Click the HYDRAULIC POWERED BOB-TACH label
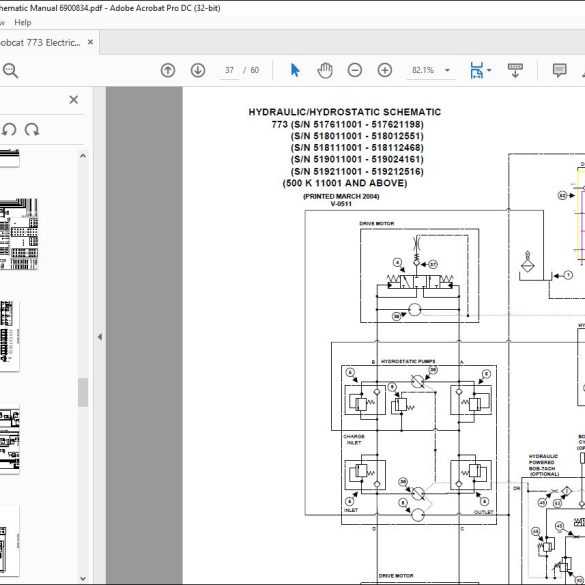Image resolution: width=585 pixels, height=585 pixels. 544,465
